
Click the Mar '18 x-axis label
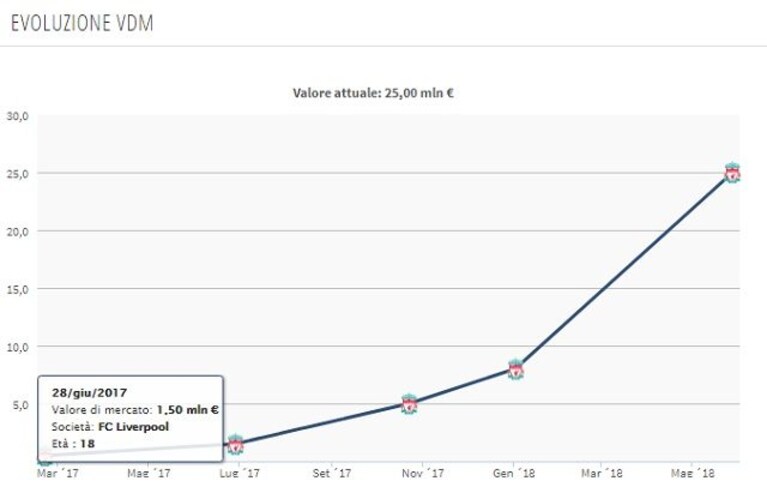pos(602,473)
